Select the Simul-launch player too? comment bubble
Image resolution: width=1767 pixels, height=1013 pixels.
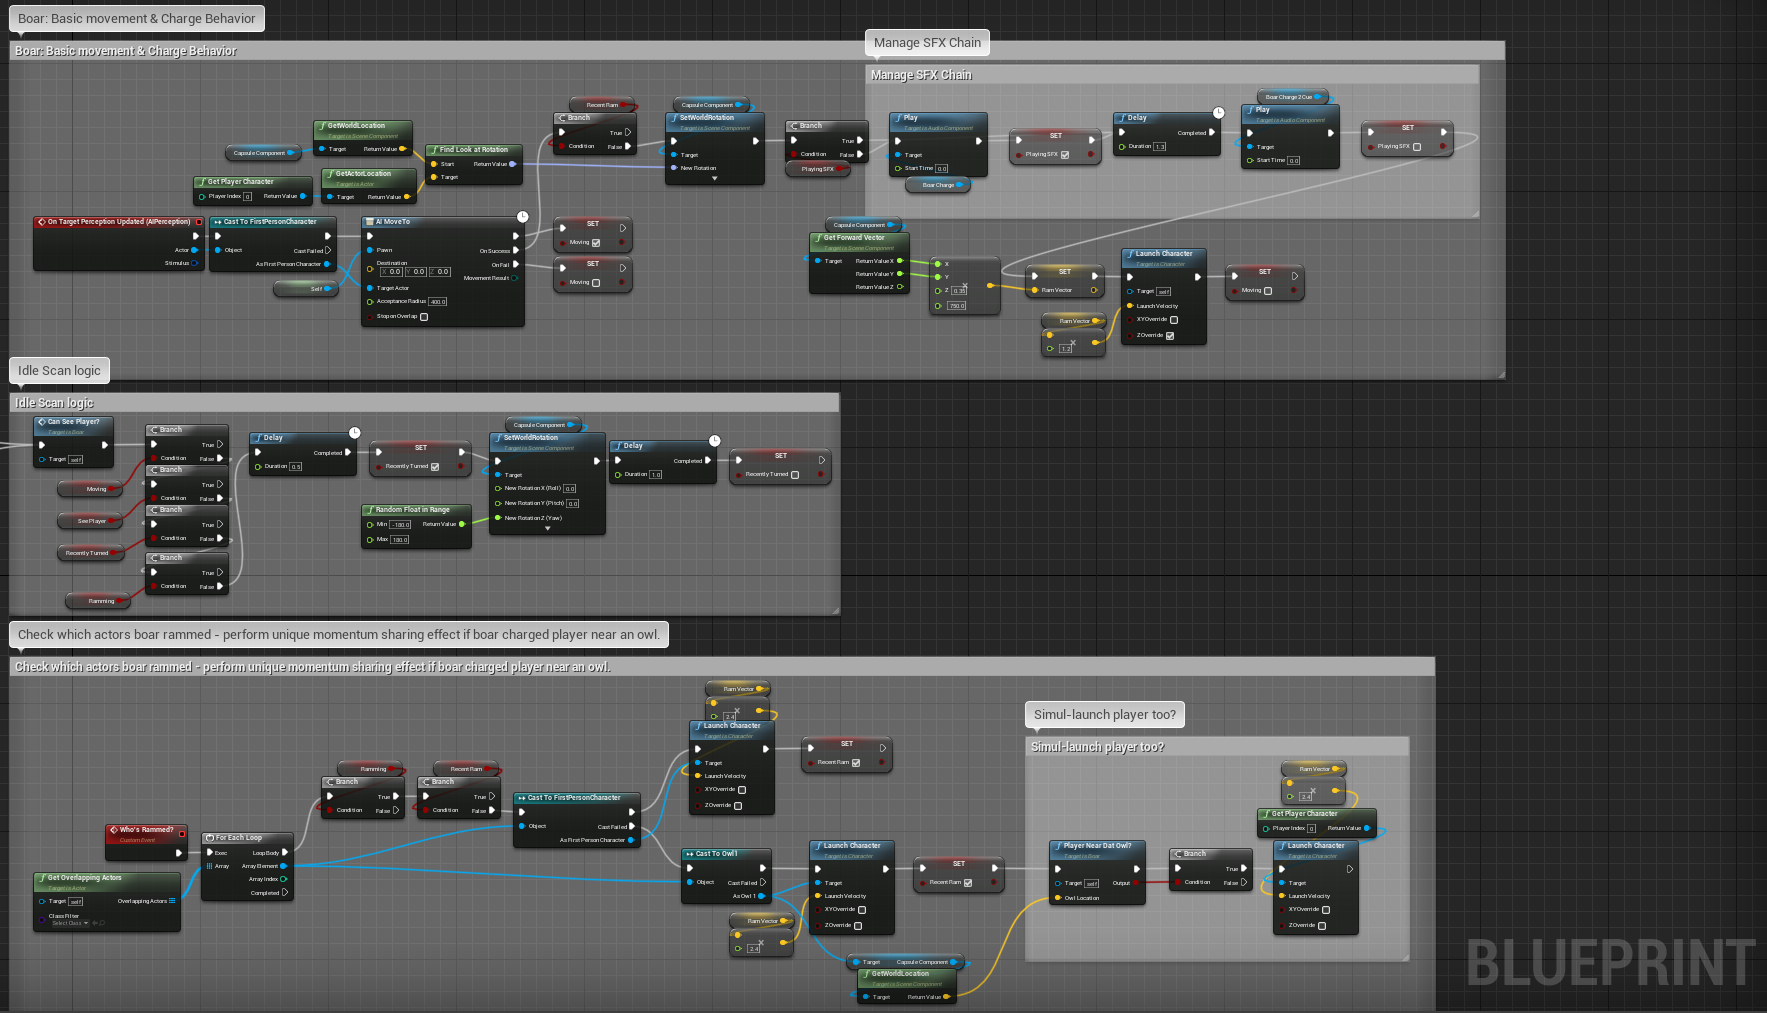coord(1105,715)
